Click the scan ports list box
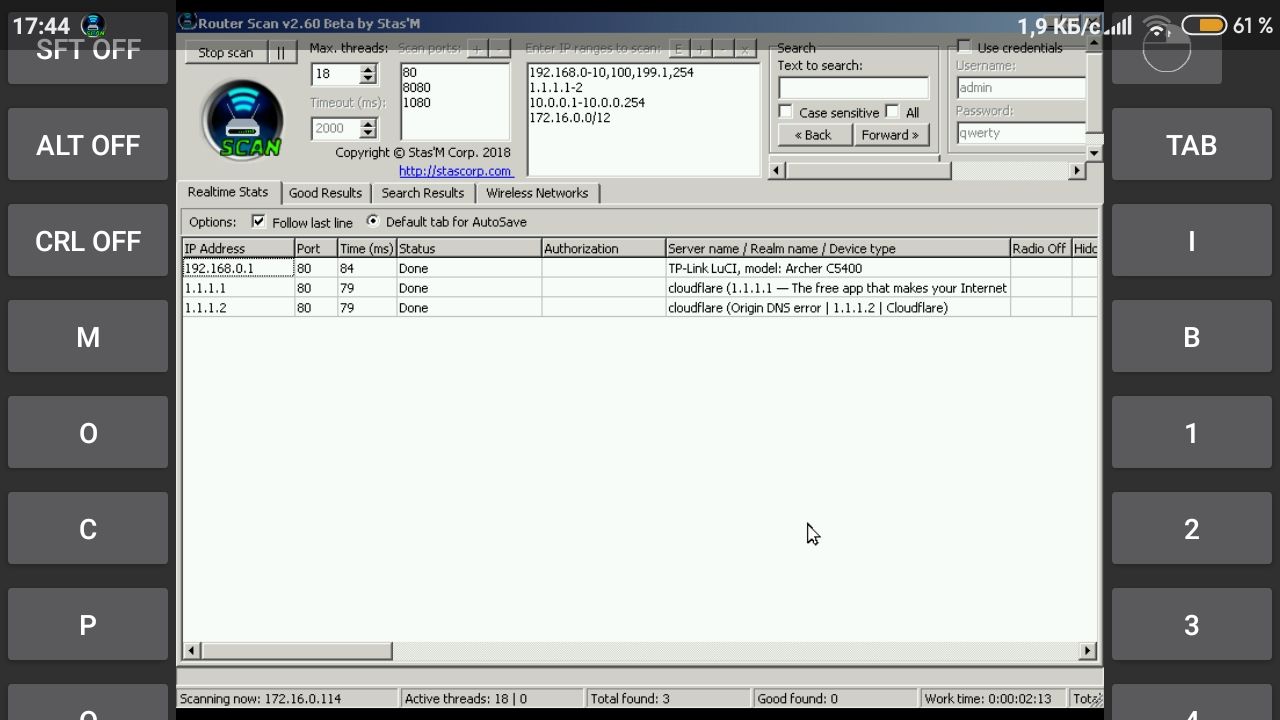Viewport: 1280px width, 720px height. 455,102
